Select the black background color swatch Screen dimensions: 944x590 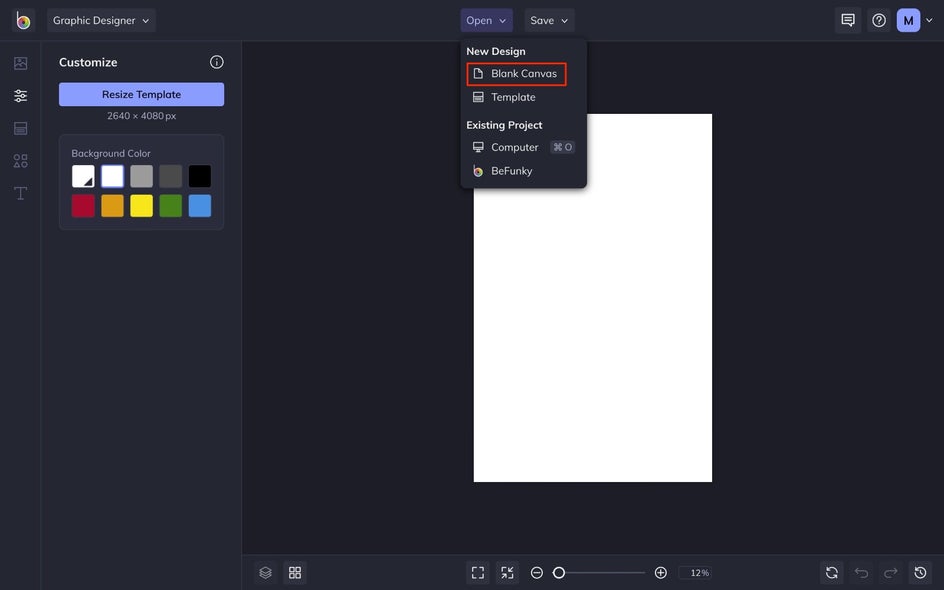click(200, 176)
